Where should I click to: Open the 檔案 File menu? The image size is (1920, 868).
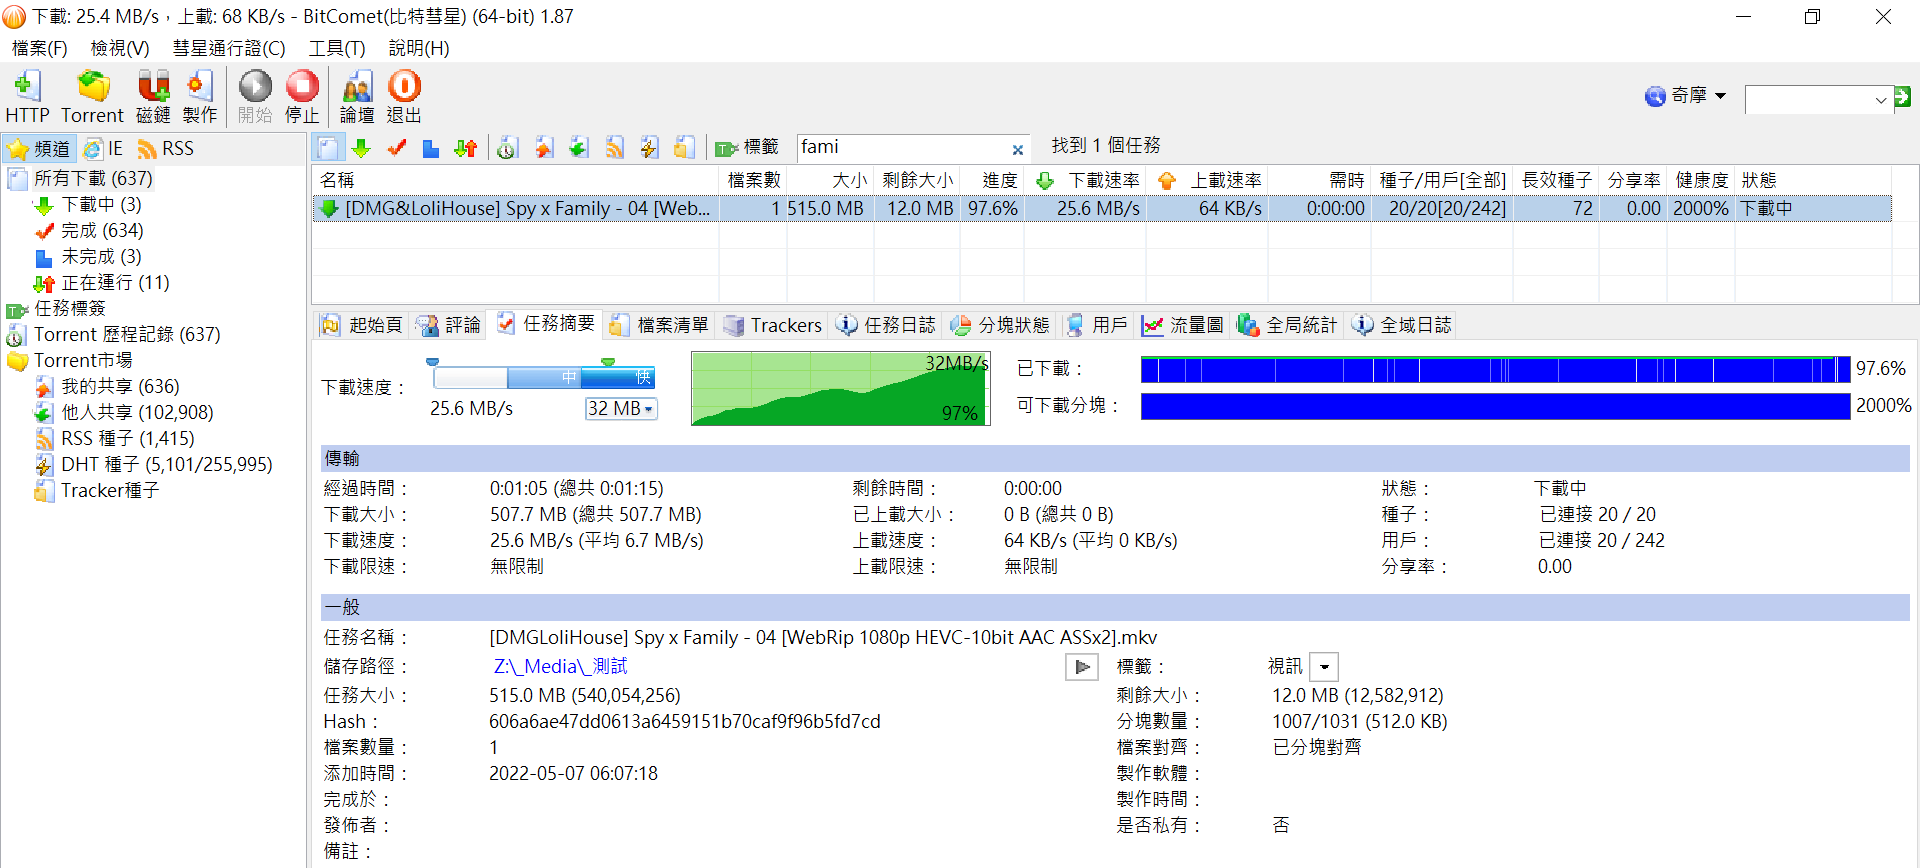[39, 48]
